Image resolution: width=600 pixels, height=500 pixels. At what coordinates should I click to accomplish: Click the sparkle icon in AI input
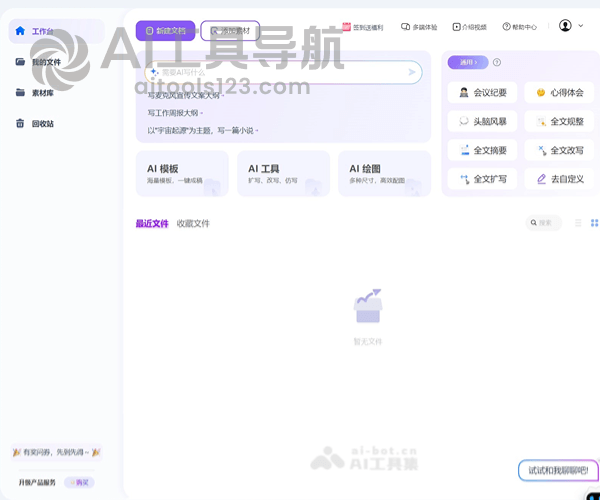pos(154,72)
